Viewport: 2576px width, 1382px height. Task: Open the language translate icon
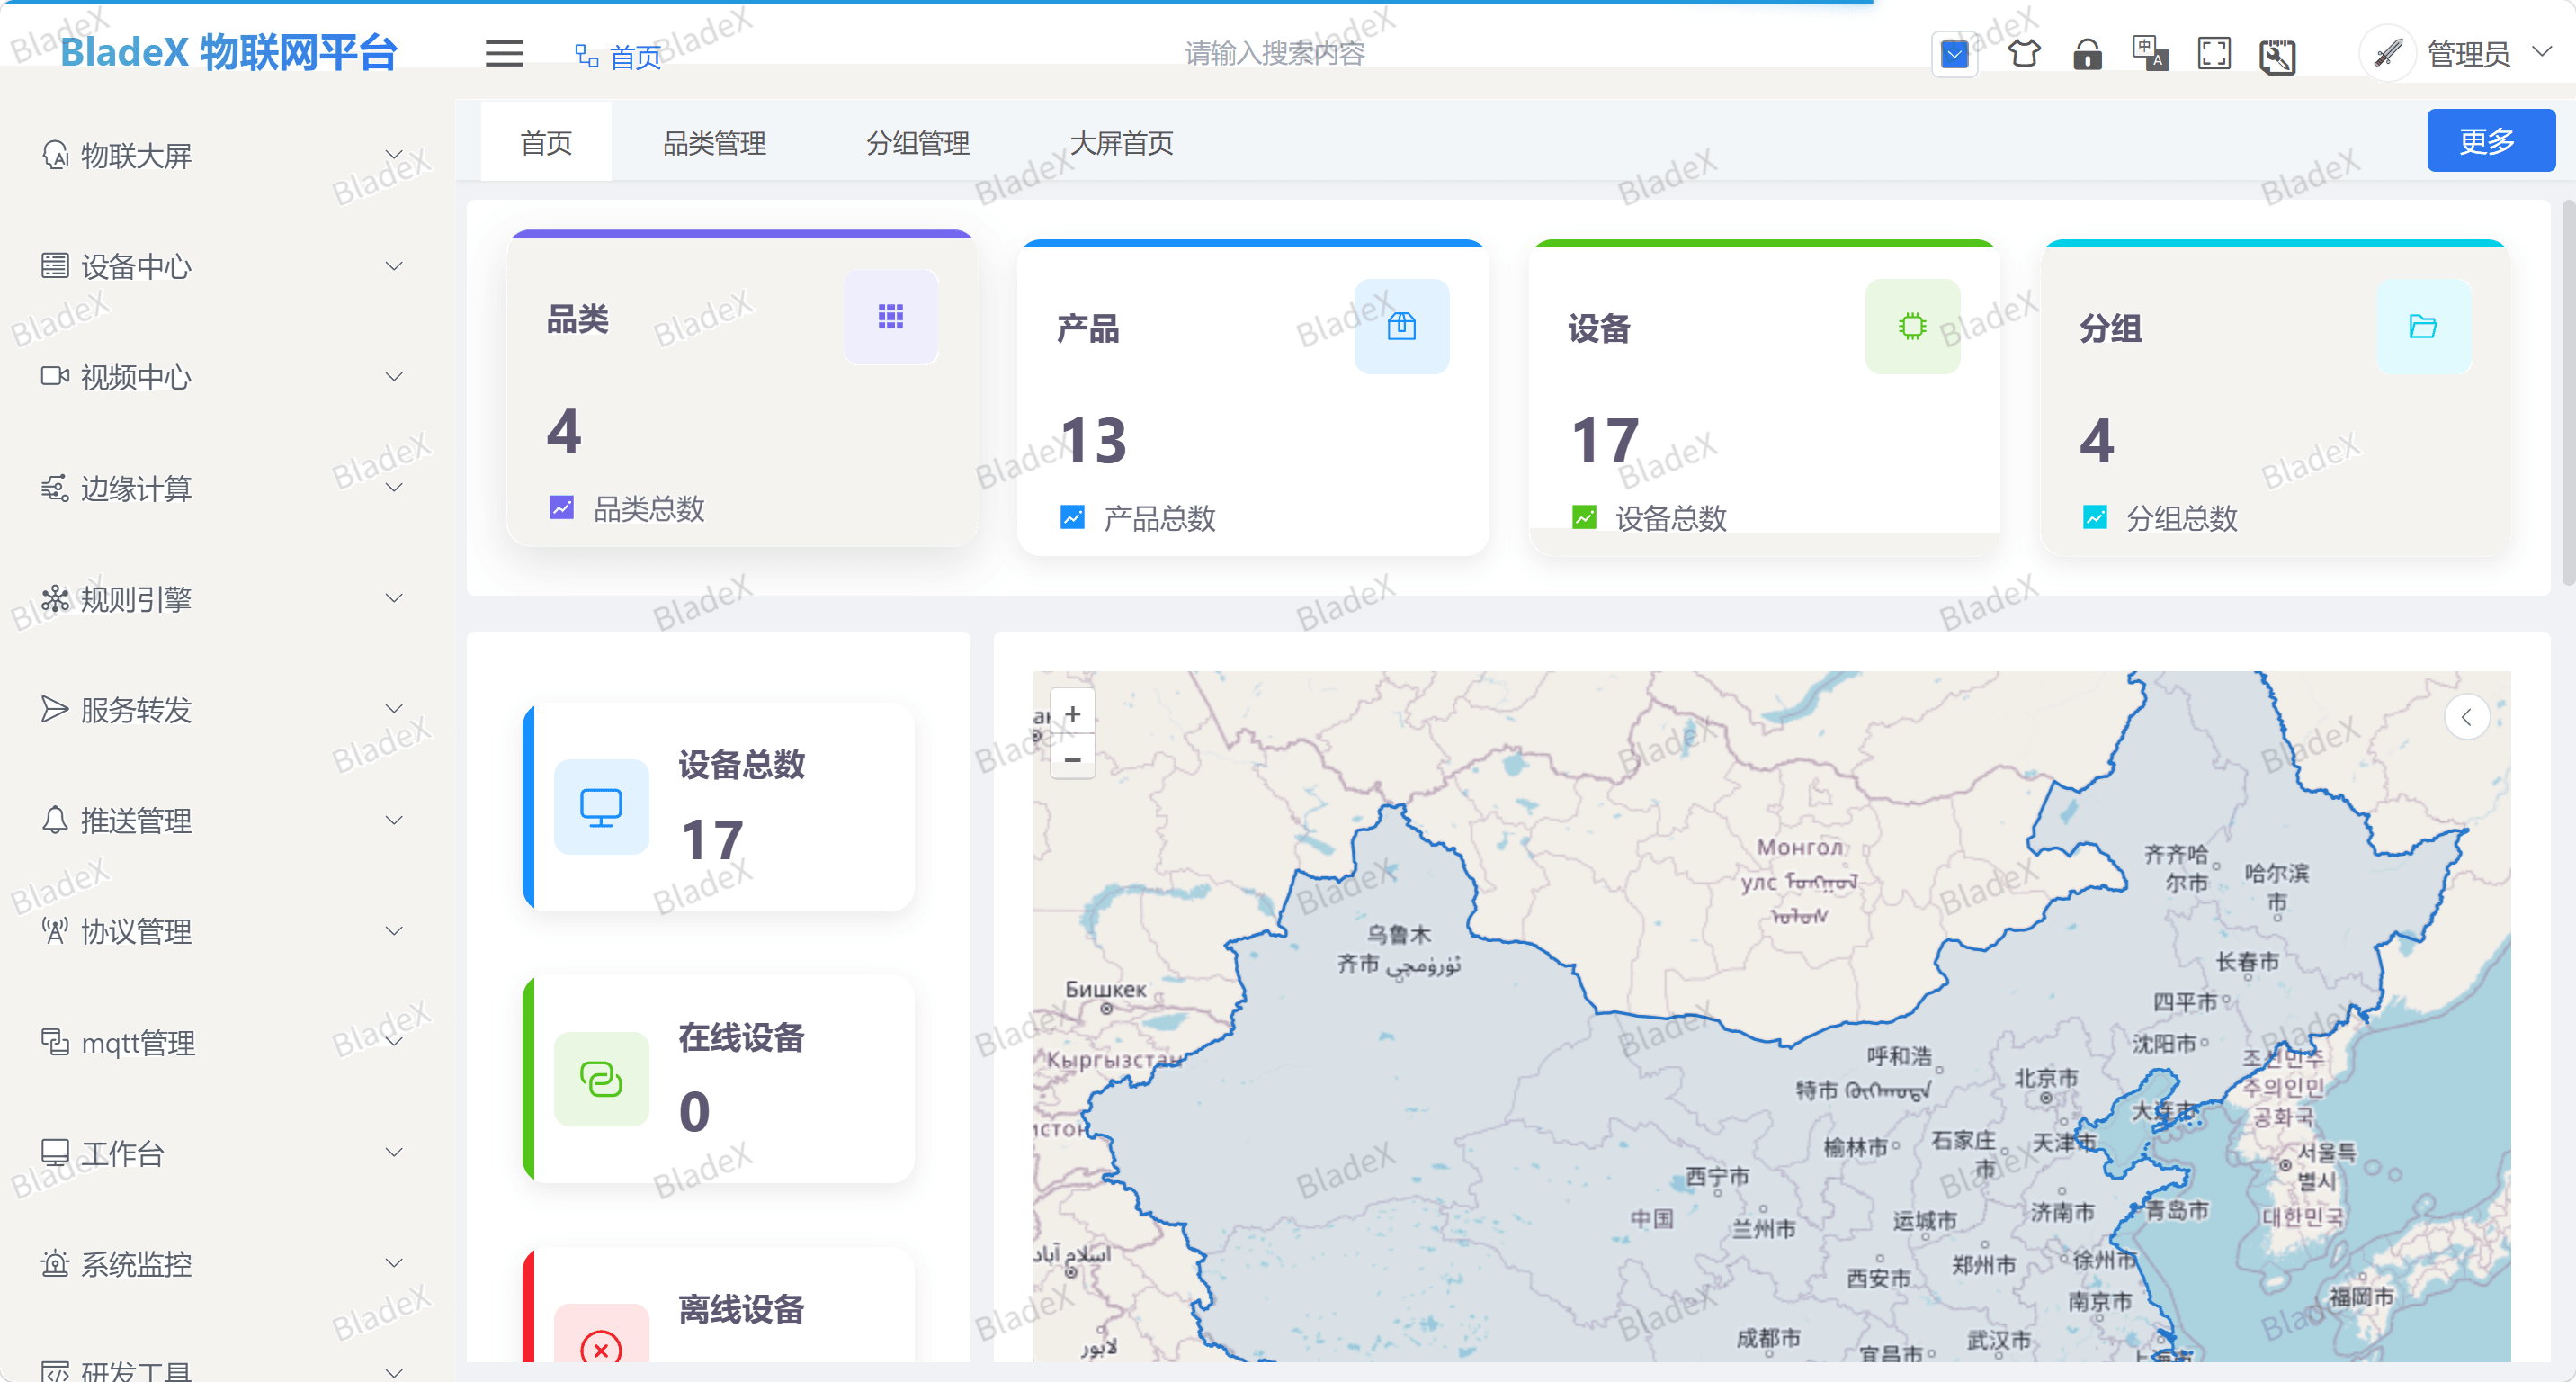click(x=2150, y=53)
